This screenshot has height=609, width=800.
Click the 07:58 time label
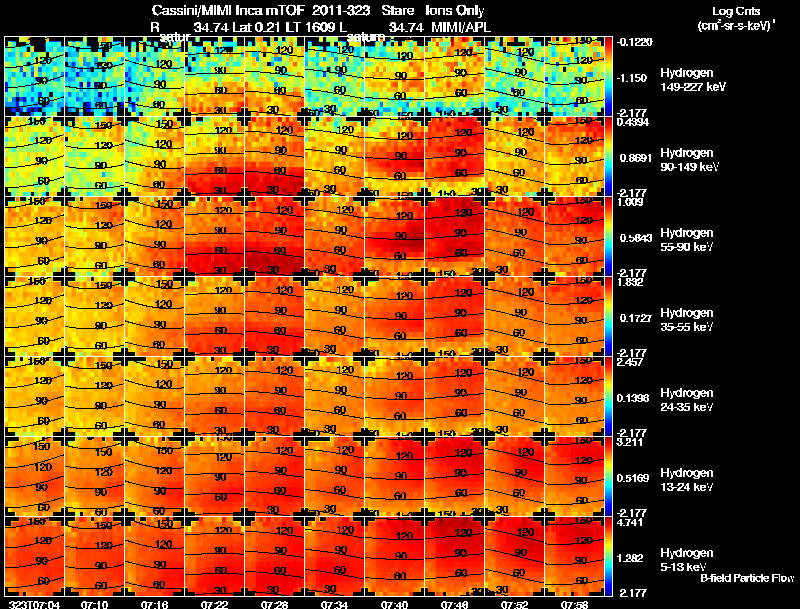[574, 605]
